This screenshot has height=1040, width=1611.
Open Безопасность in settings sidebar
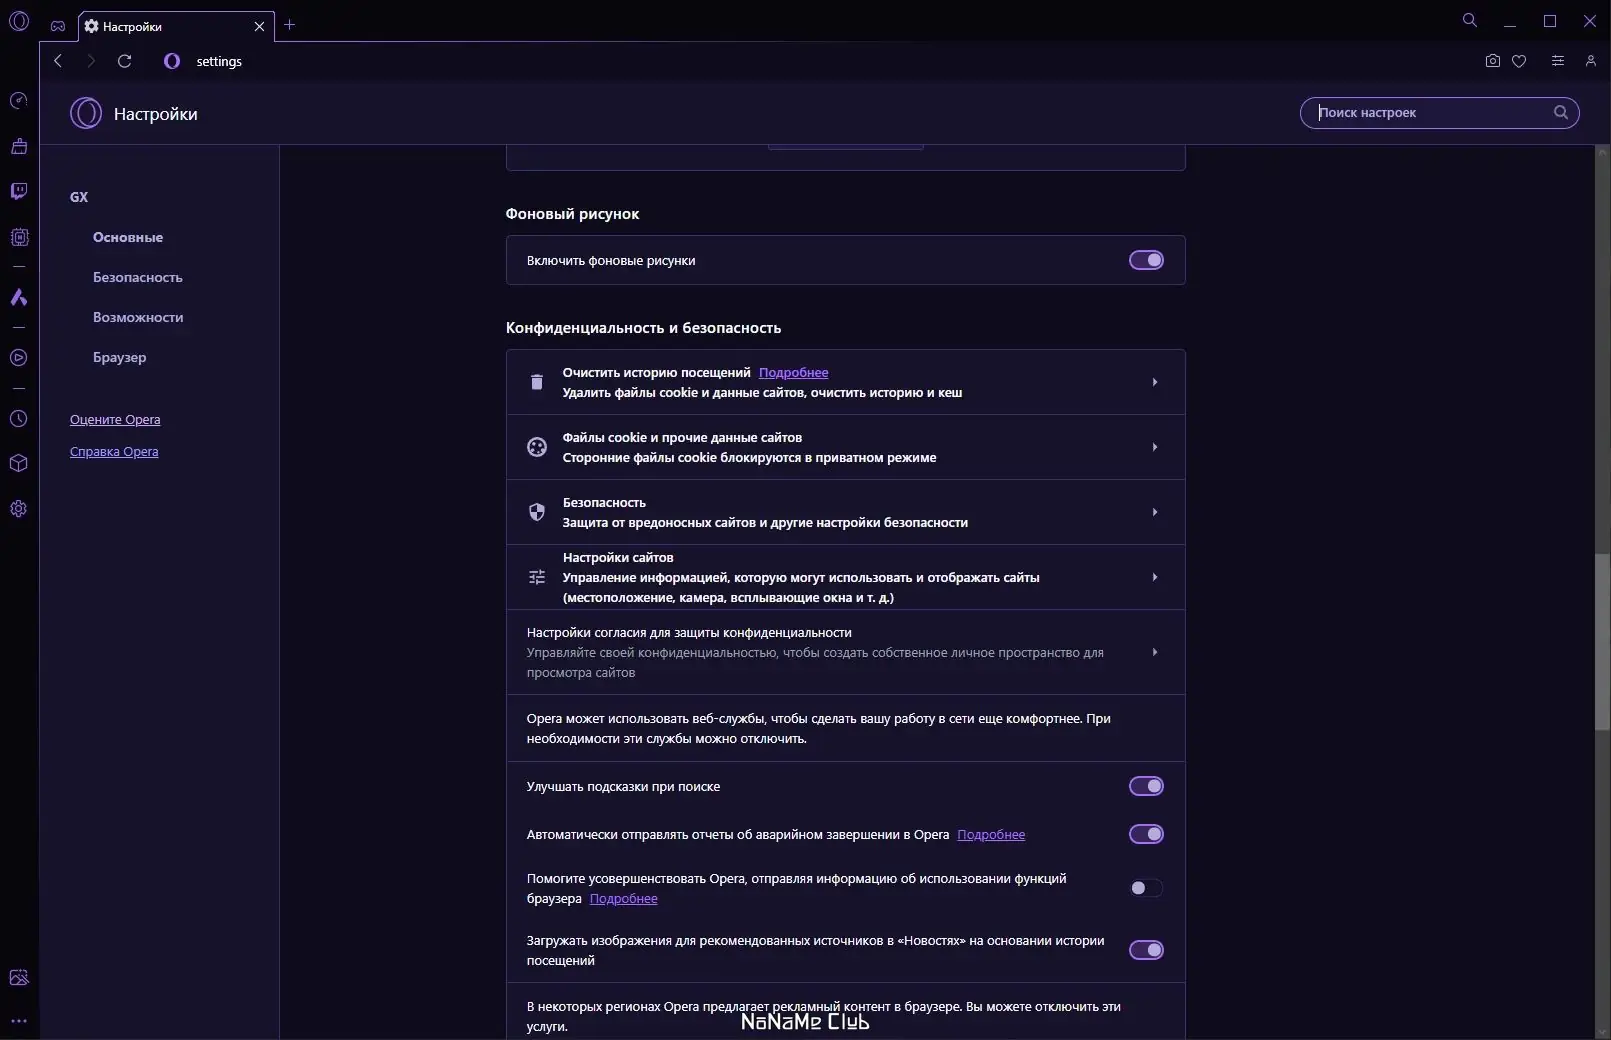pos(138,277)
